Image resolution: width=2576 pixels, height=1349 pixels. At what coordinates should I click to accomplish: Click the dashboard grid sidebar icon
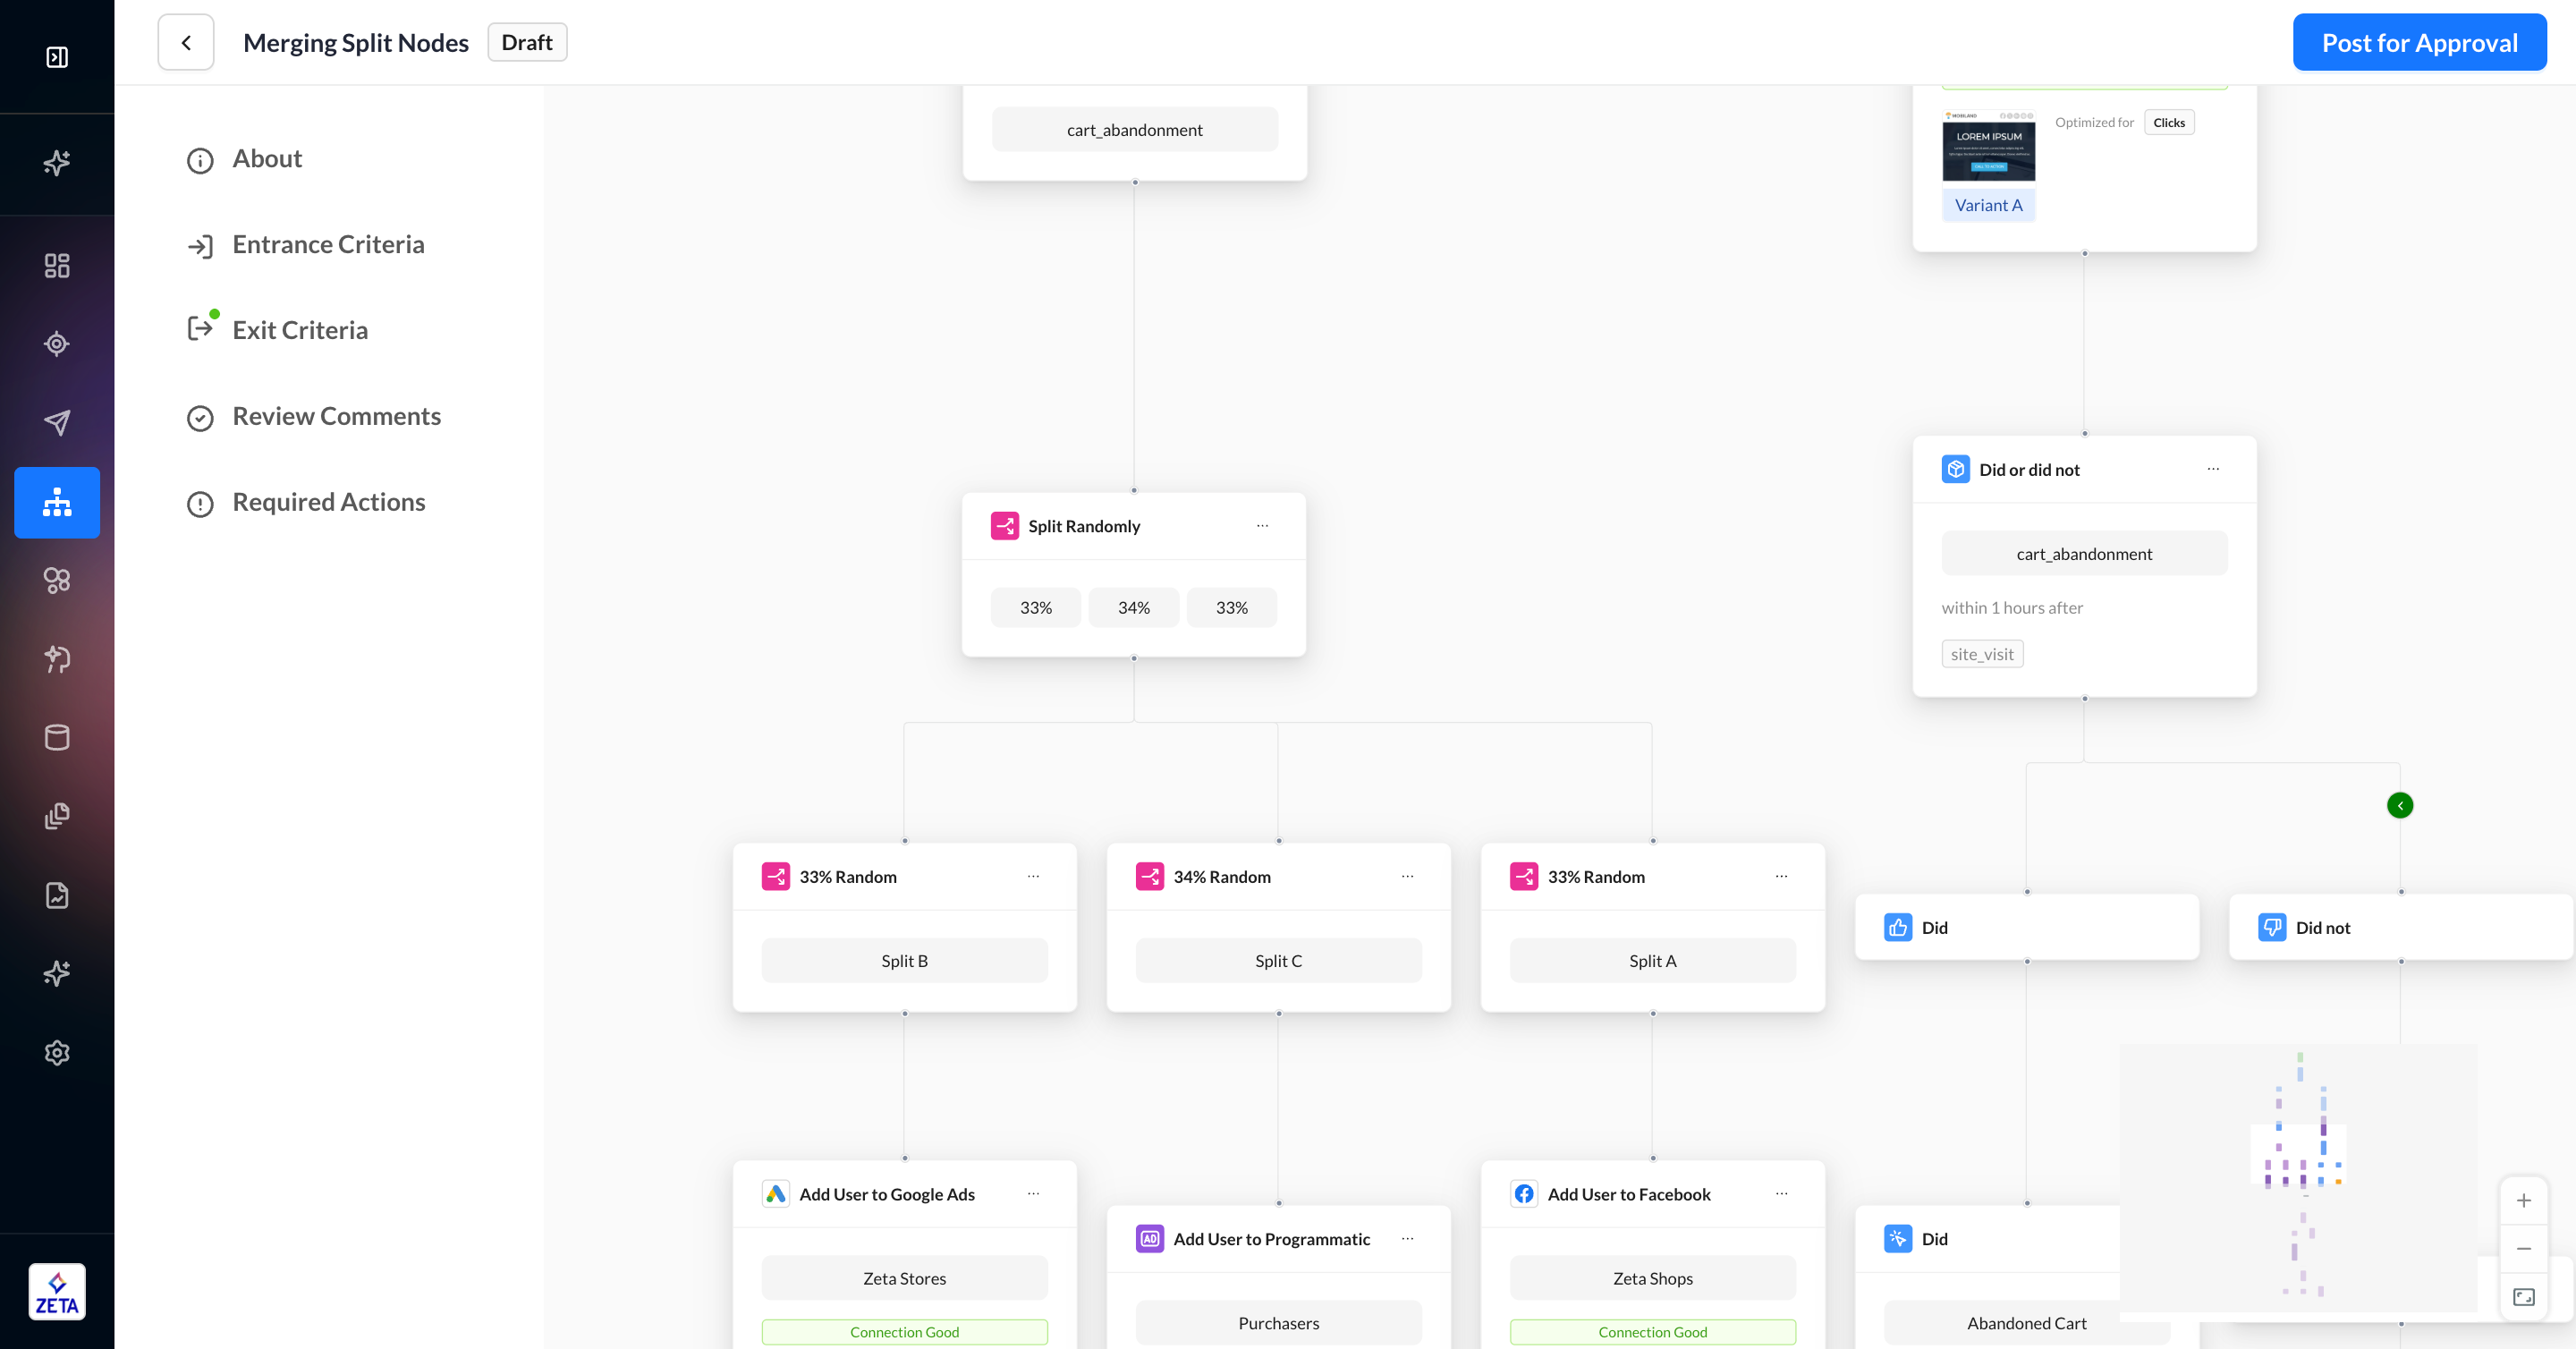coord(57,265)
